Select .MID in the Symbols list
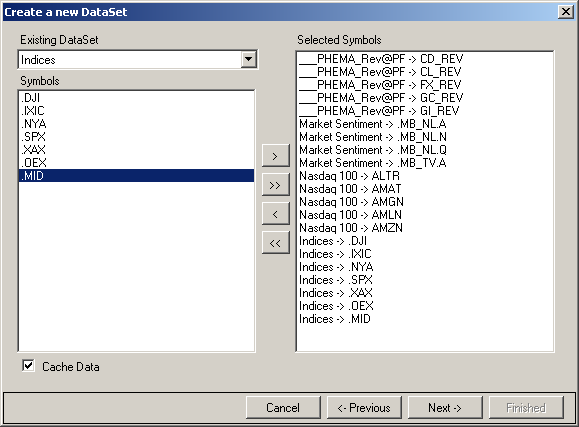The image size is (579, 427). pyautogui.click(x=136, y=175)
